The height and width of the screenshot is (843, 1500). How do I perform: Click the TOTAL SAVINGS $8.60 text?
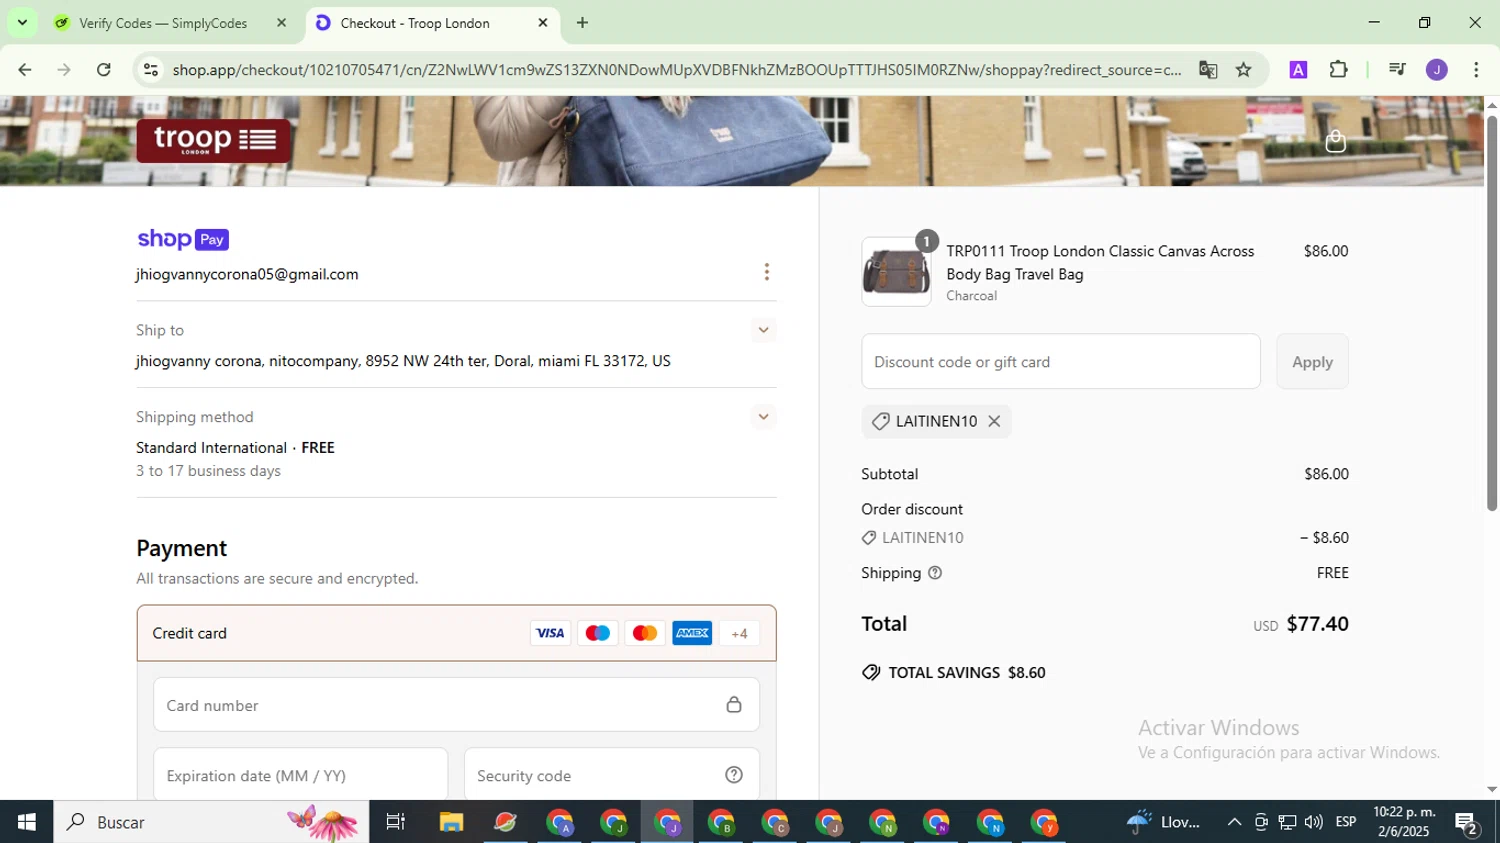click(x=966, y=673)
